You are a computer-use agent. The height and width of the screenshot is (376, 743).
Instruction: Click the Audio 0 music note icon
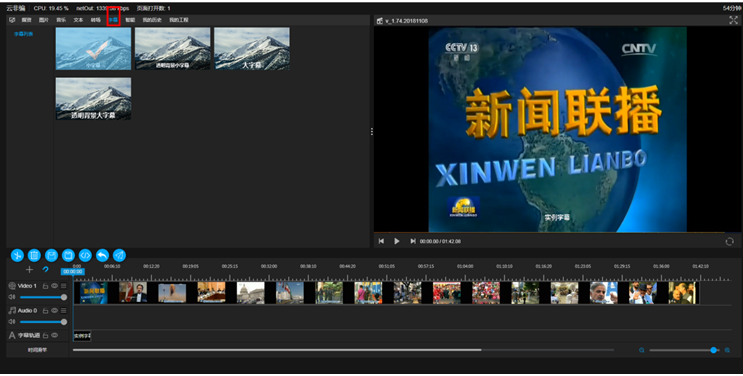point(12,311)
